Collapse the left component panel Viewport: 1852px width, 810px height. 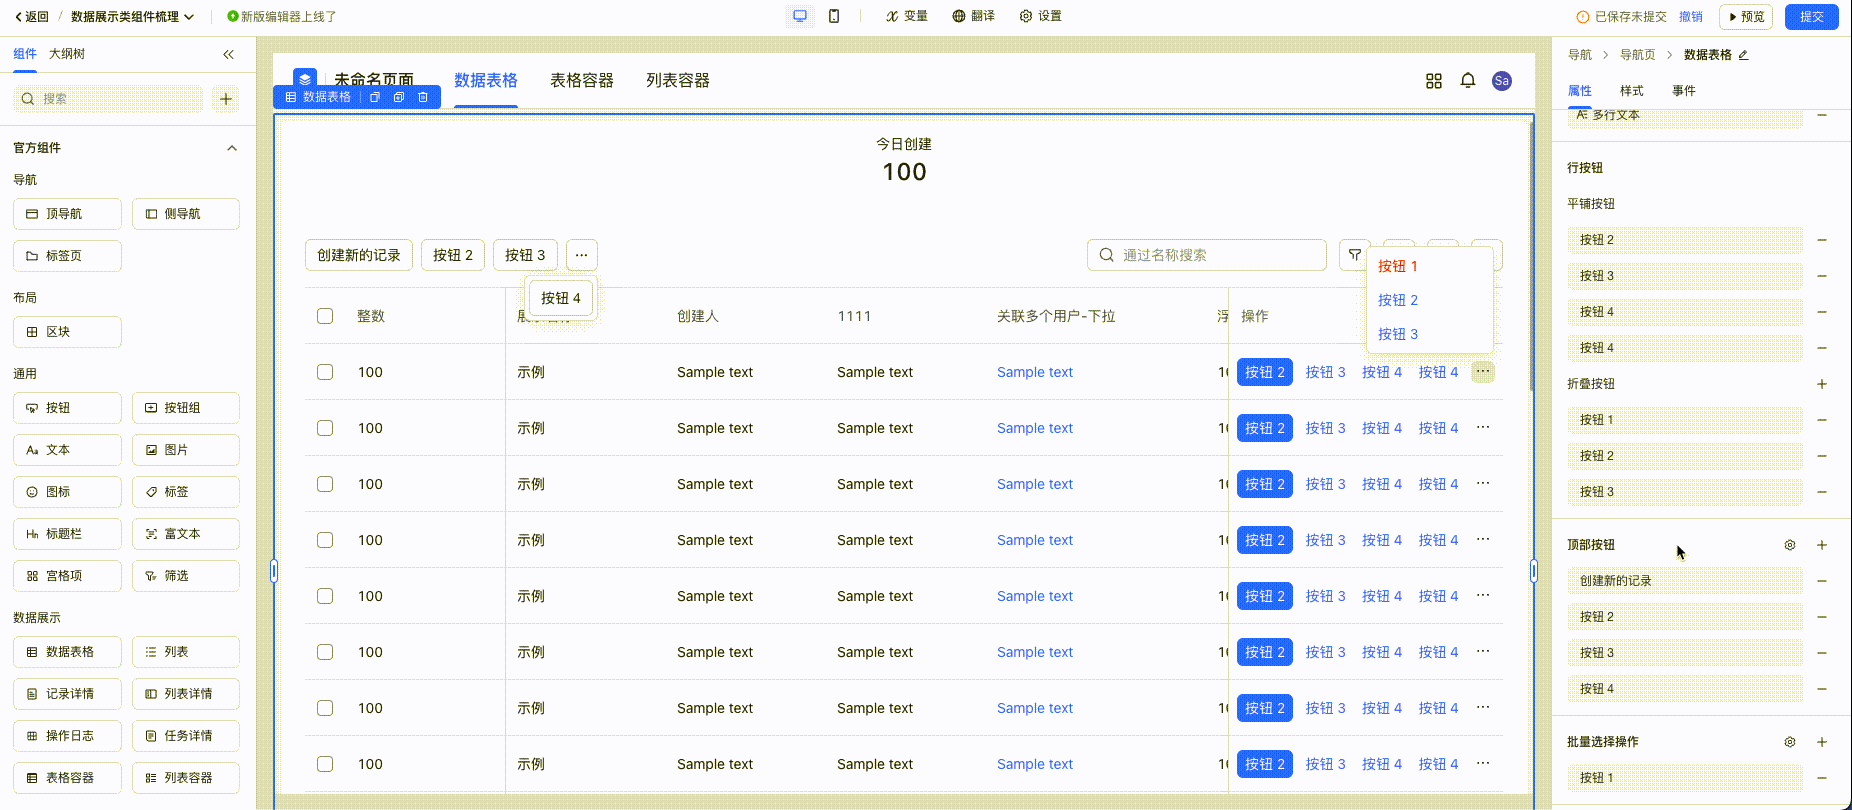pos(228,54)
